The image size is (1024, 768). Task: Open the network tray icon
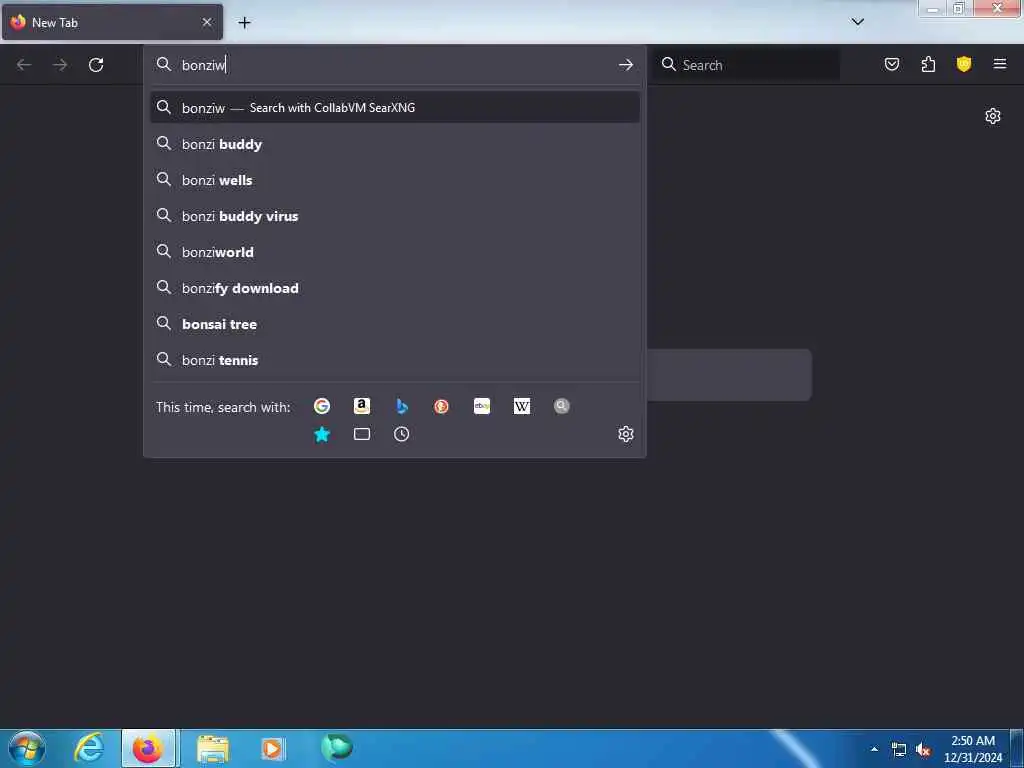pos(899,750)
